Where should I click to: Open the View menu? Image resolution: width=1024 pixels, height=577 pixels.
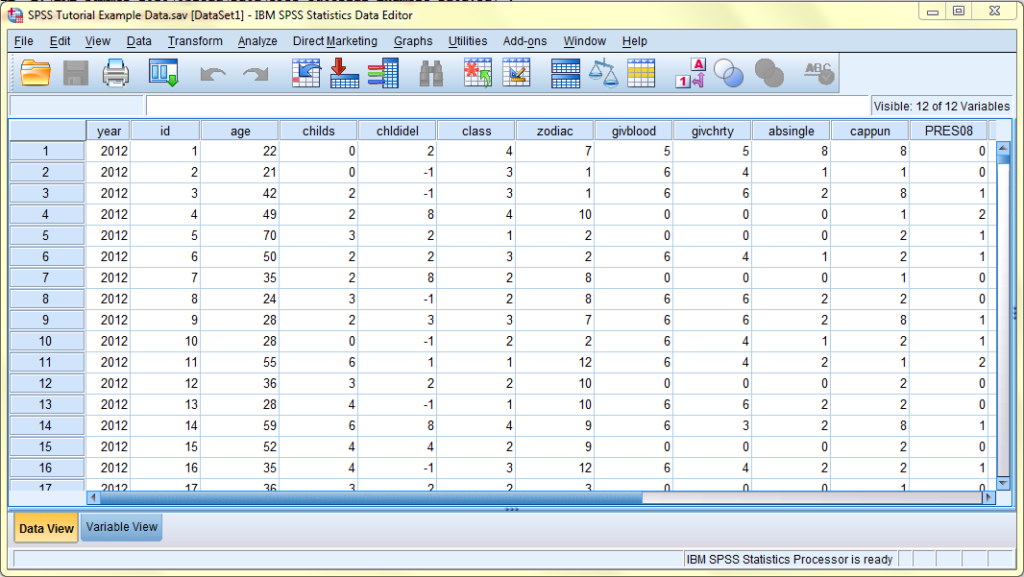(x=97, y=41)
